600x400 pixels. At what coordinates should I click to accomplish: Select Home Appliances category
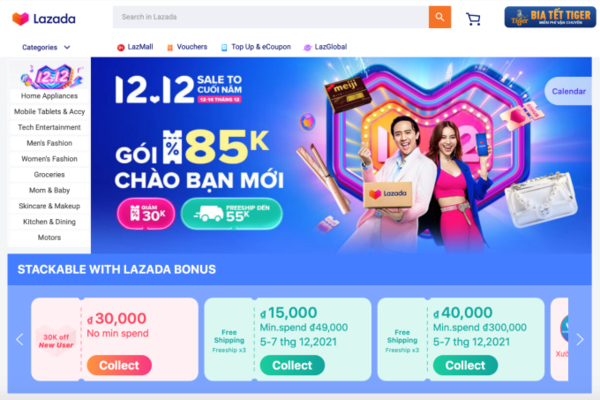[x=49, y=96]
